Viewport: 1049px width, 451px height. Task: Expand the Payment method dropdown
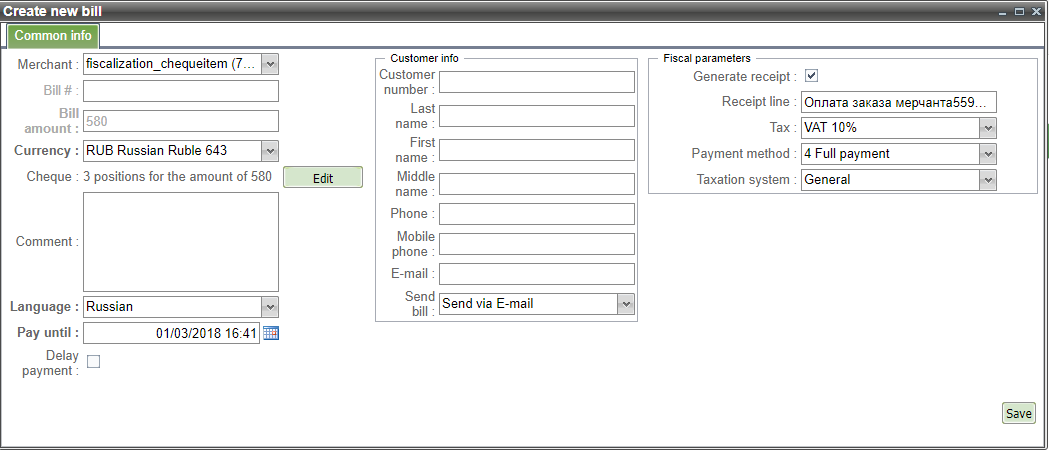pos(988,154)
